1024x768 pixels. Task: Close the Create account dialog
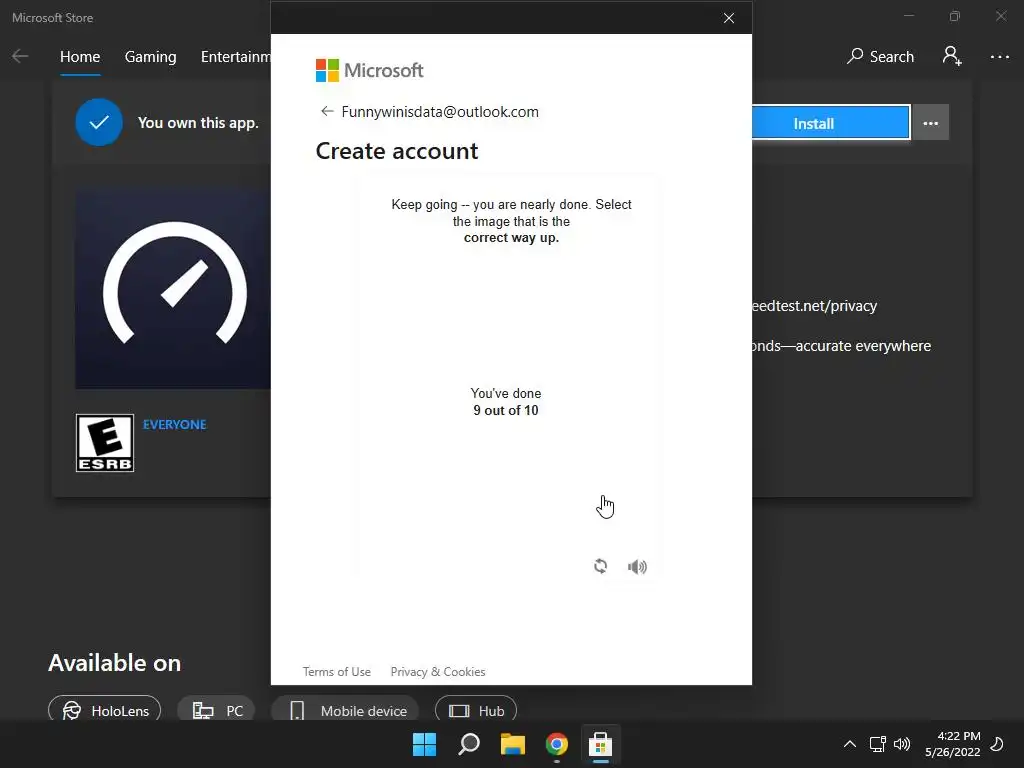pyautogui.click(x=729, y=18)
